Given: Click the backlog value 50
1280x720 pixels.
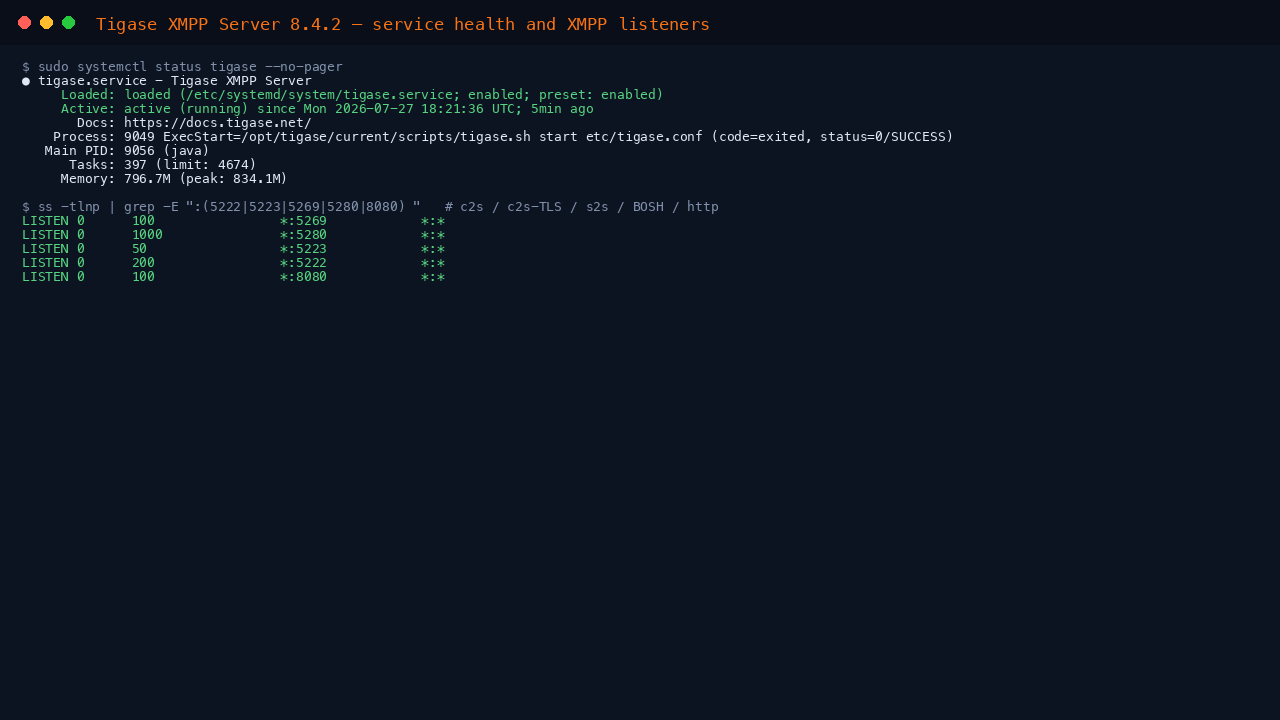Looking at the screenshot, I should (x=139, y=249).
